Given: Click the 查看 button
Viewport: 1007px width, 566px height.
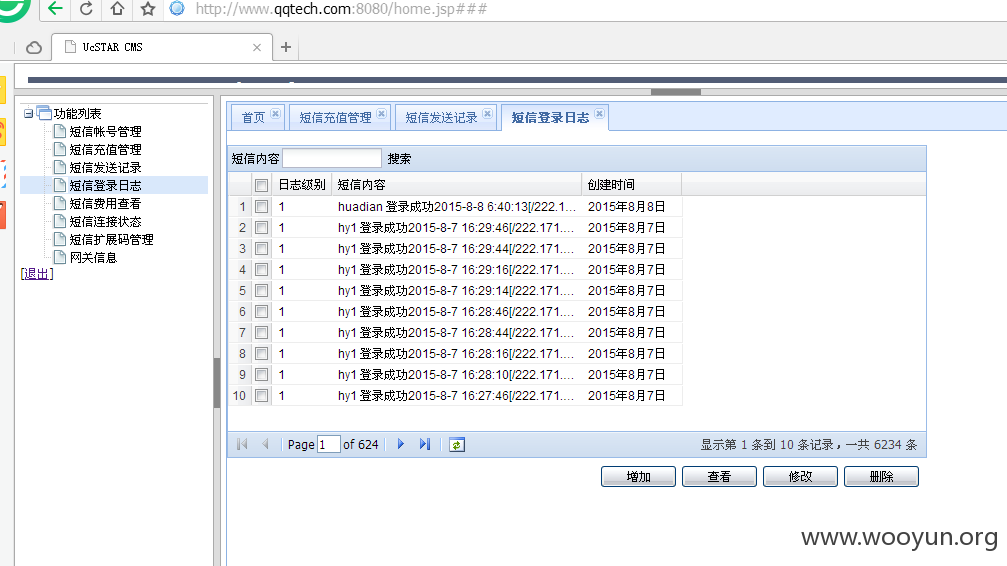Looking at the screenshot, I should (719, 477).
